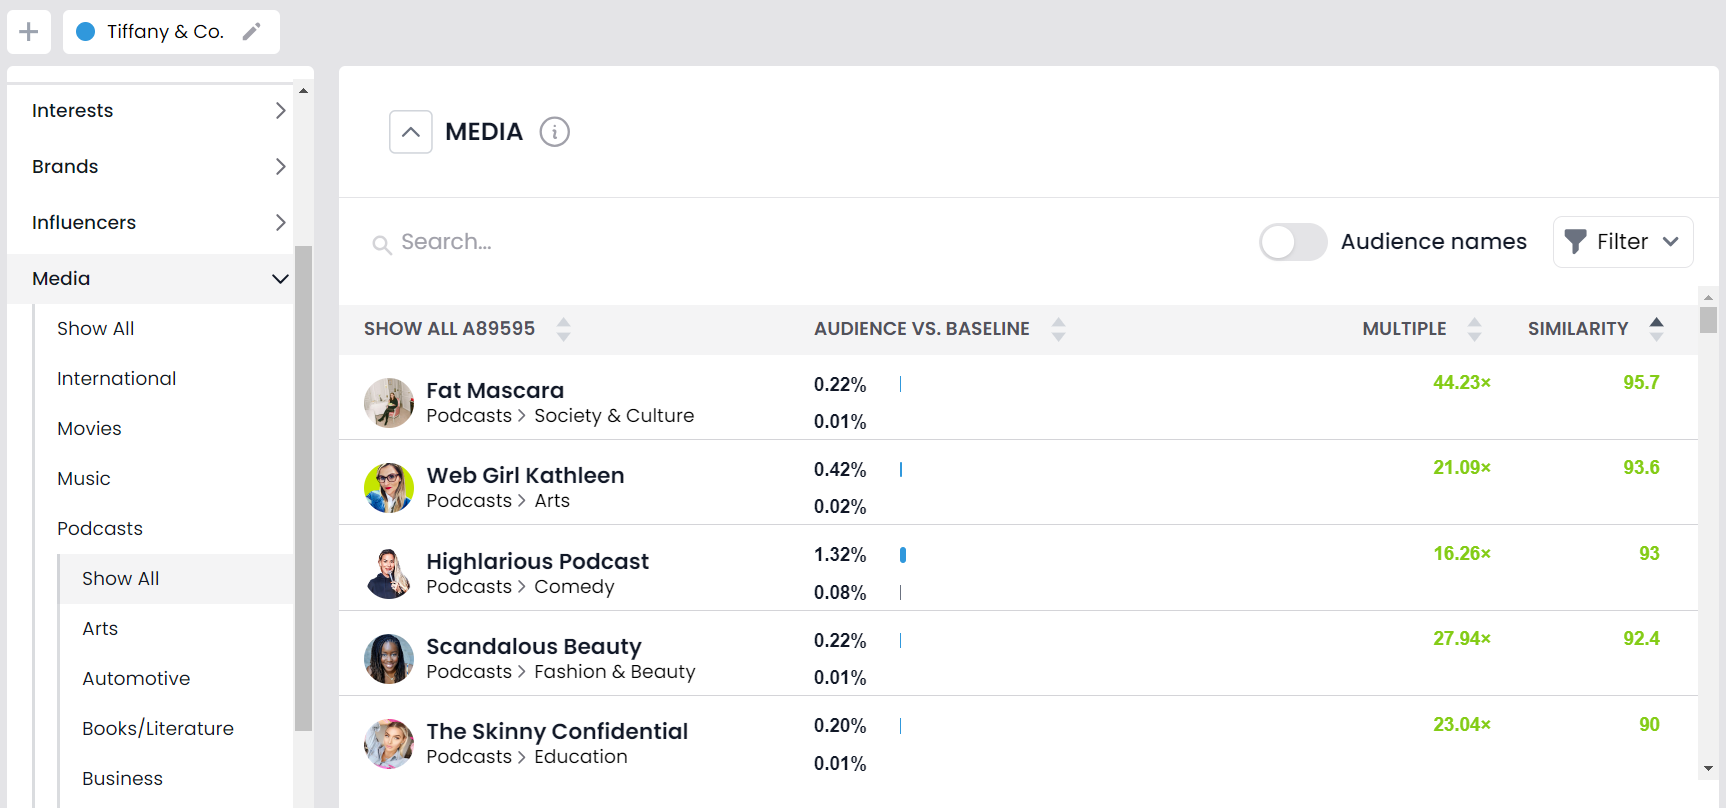Open the Filter dropdown chevron
Image resolution: width=1726 pixels, height=808 pixels.
point(1671,241)
